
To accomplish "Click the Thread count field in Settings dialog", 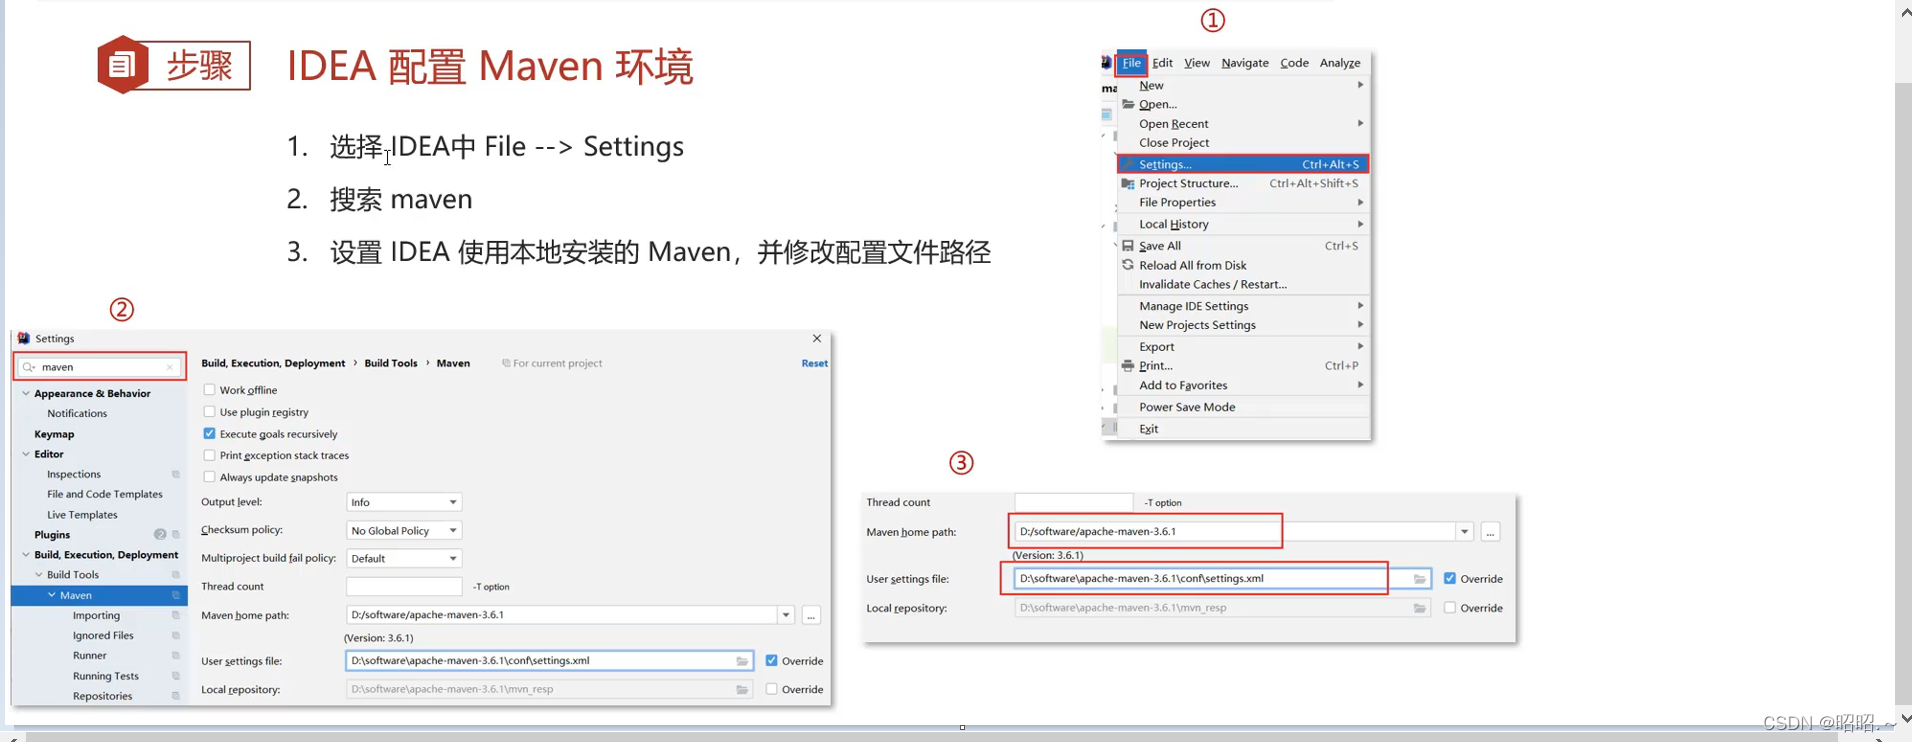I will coord(404,586).
